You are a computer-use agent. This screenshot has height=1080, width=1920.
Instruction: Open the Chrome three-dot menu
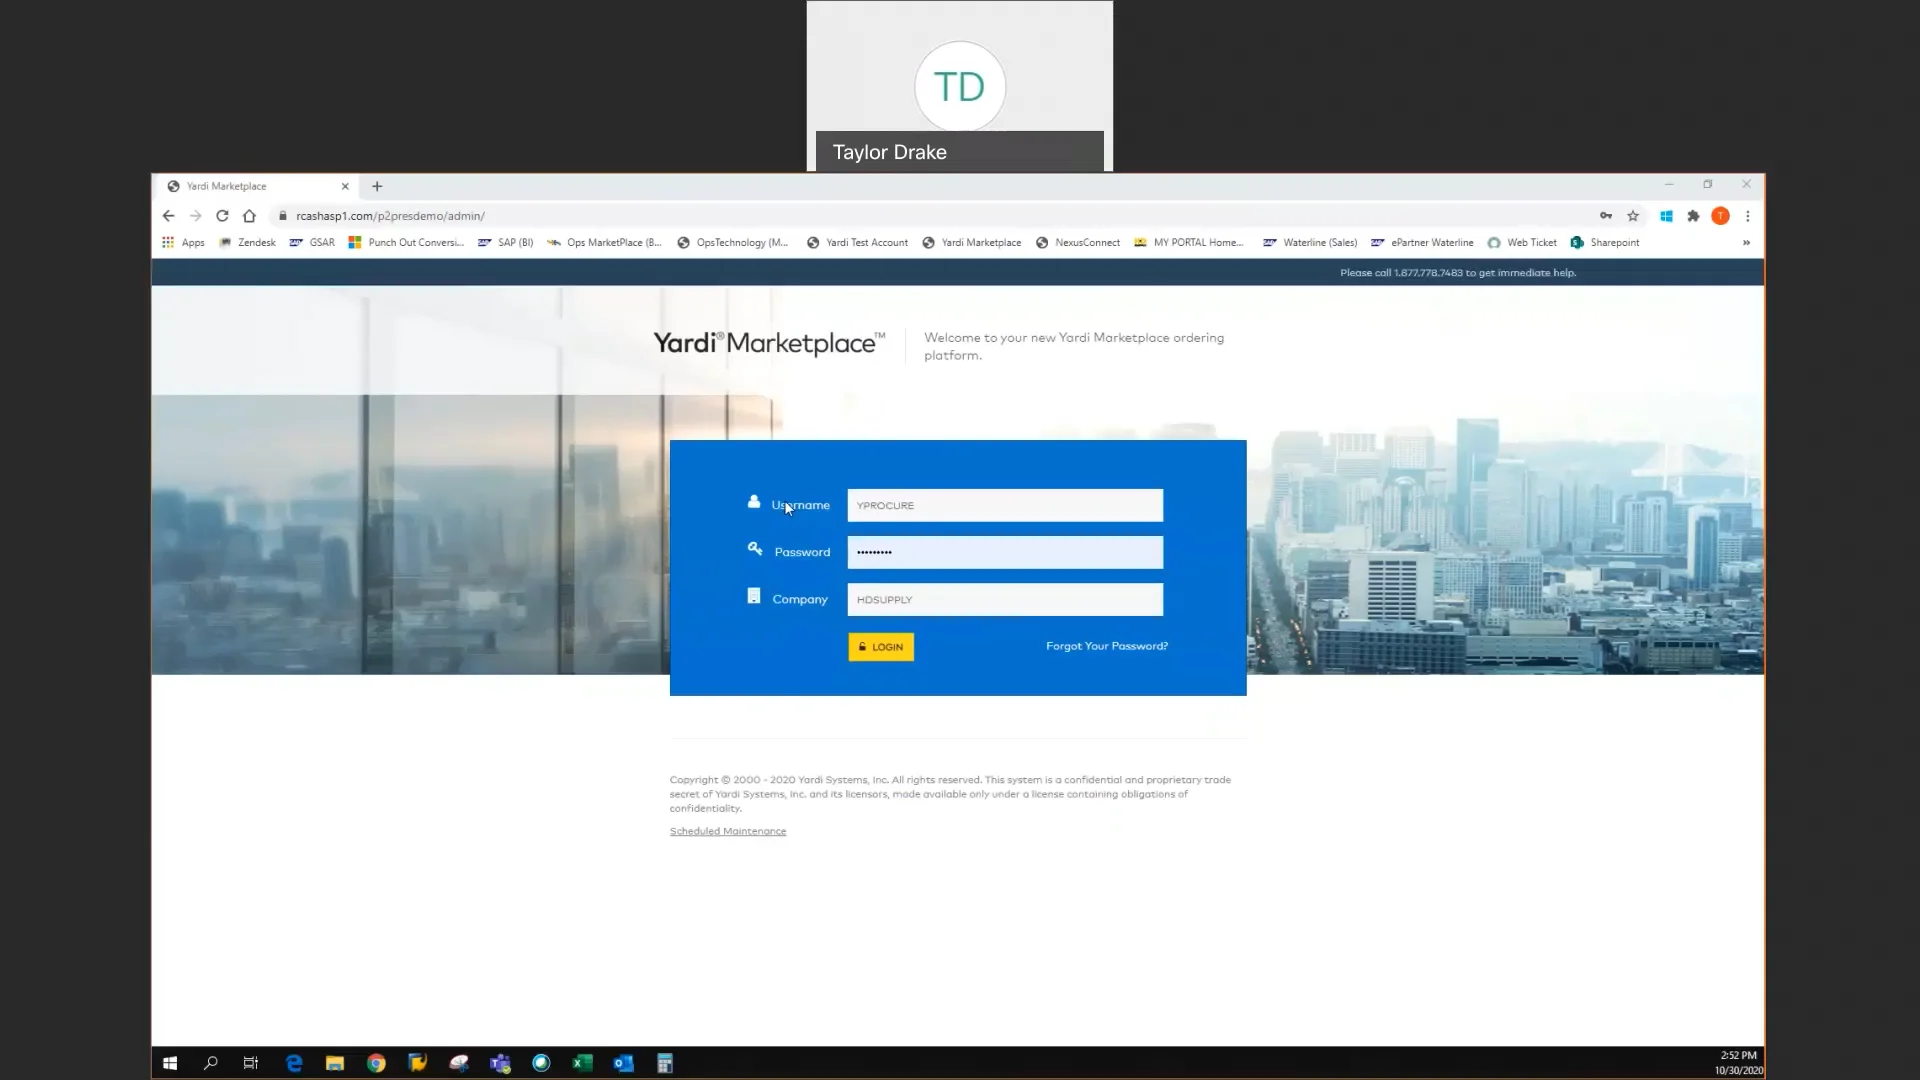(x=1748, y=216)
